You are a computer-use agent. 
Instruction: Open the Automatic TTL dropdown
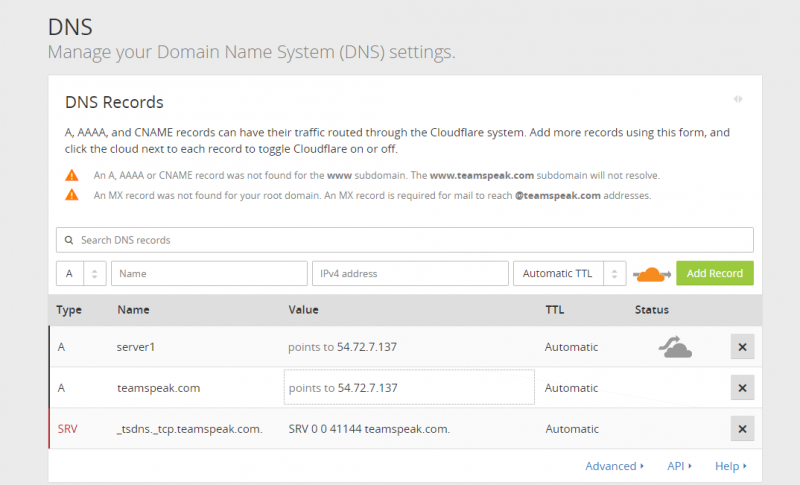pos(569,273)
